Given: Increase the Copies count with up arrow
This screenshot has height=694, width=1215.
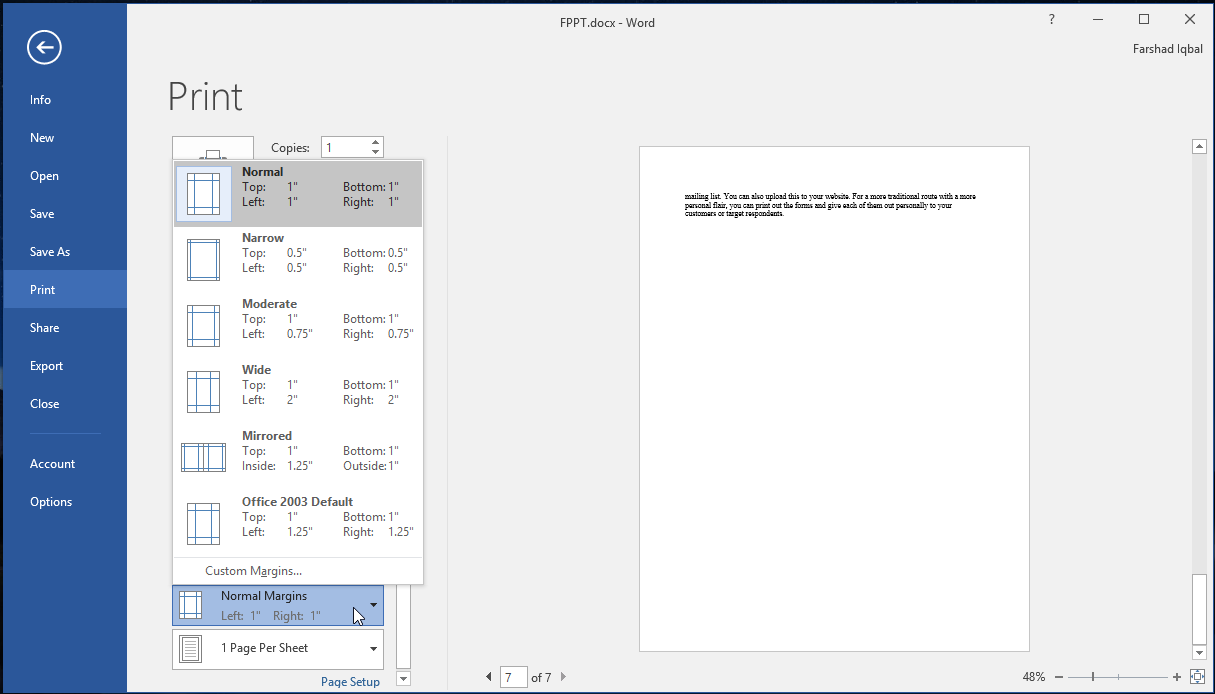Looking at the screenshot, I should [x=376, y=142].
